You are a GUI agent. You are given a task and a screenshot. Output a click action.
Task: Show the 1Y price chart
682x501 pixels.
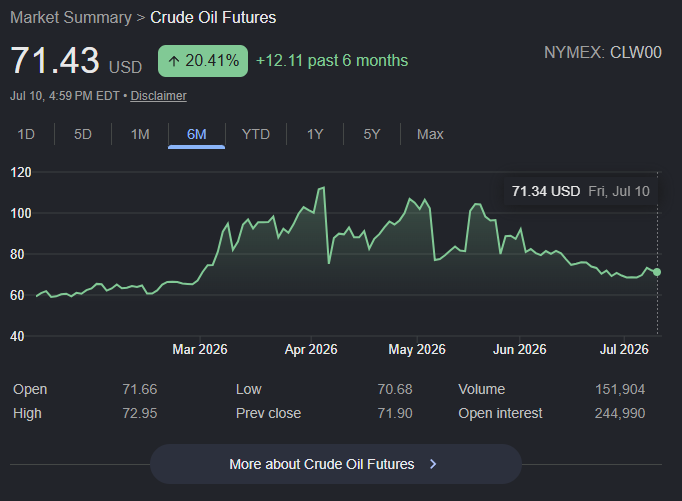click(x=315, y=134)
